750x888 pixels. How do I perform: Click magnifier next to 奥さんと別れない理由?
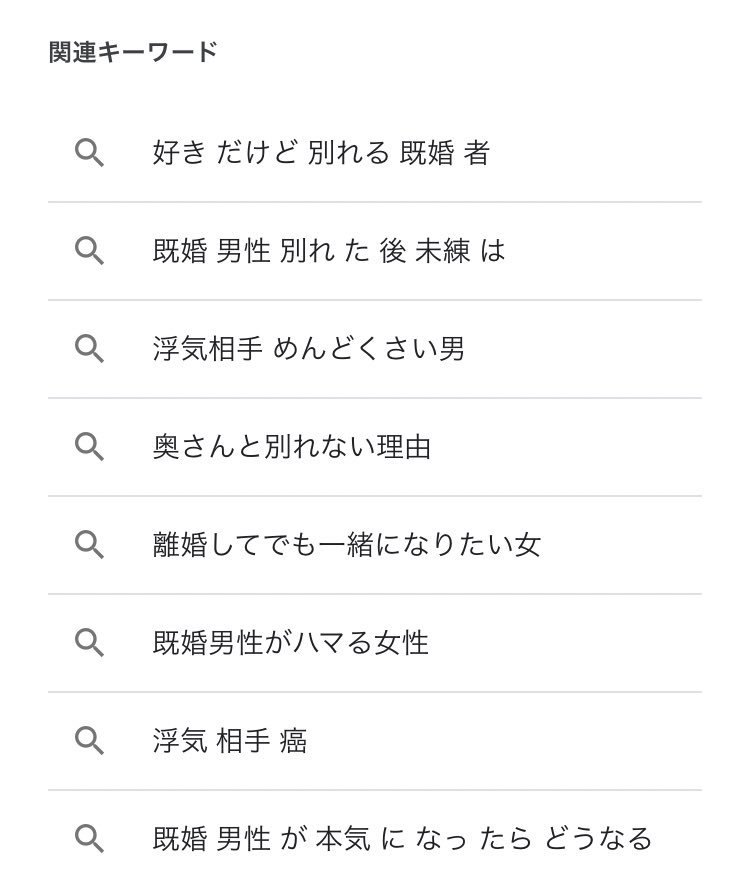90,447
